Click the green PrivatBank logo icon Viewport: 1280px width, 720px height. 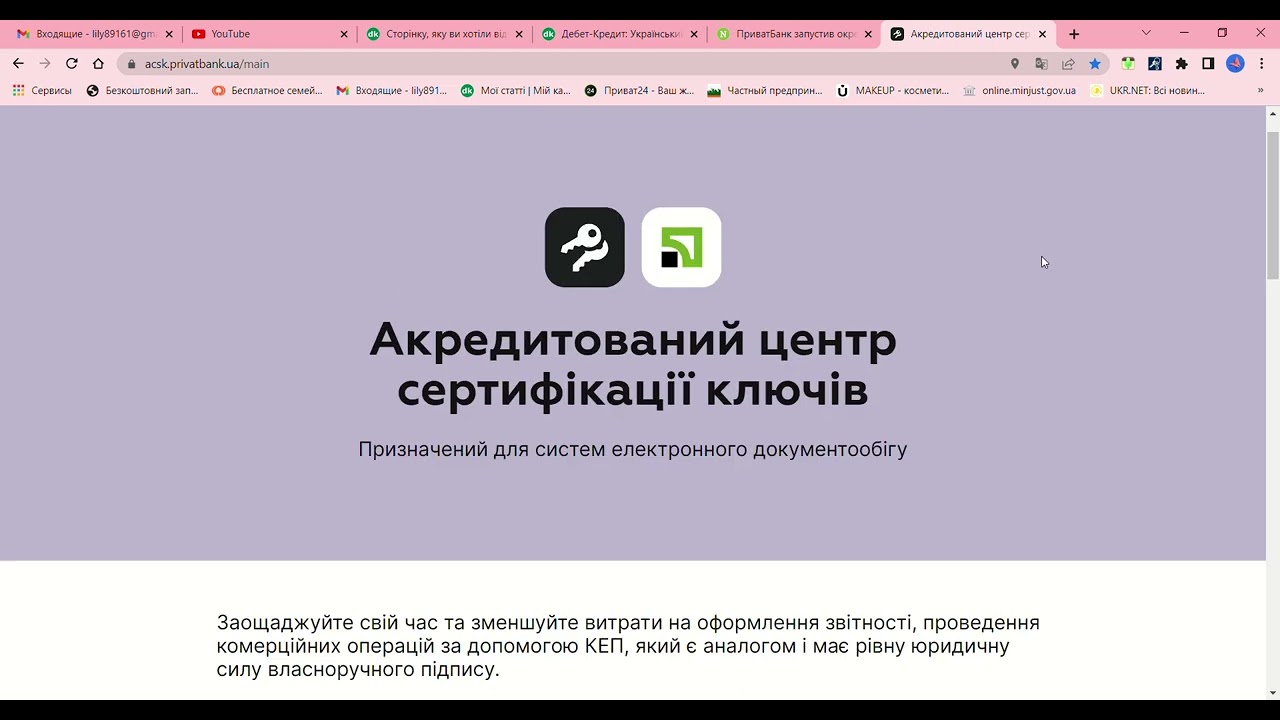pos(681,247)
